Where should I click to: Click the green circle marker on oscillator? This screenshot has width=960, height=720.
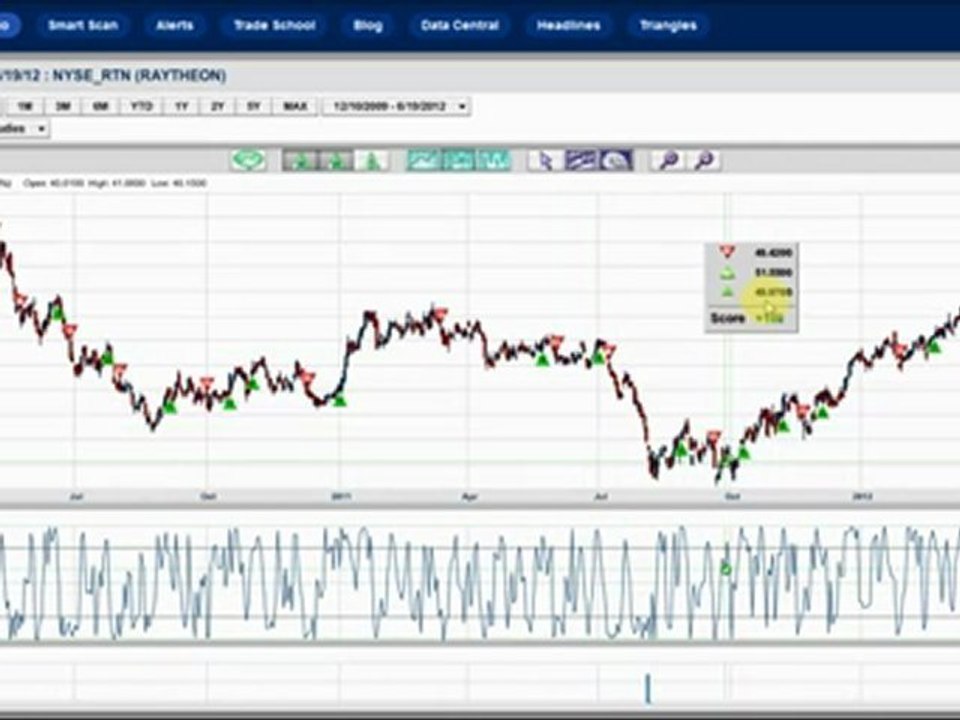click(x=726, y=569)
